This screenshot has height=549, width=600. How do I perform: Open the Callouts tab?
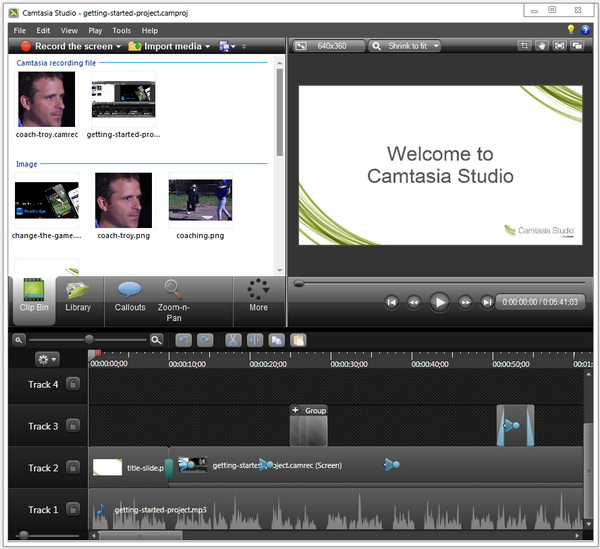tap(130, 297)
